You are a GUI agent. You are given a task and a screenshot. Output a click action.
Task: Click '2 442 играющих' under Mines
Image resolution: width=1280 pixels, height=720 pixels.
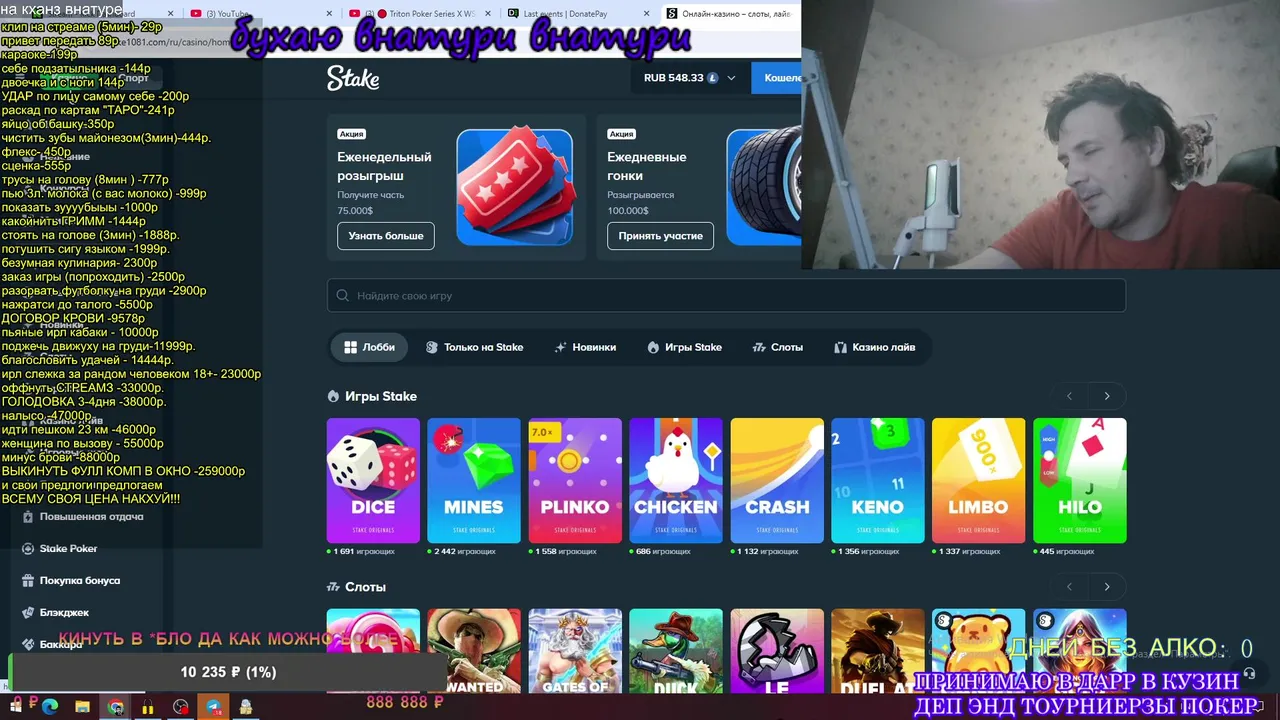pos(465,552)
